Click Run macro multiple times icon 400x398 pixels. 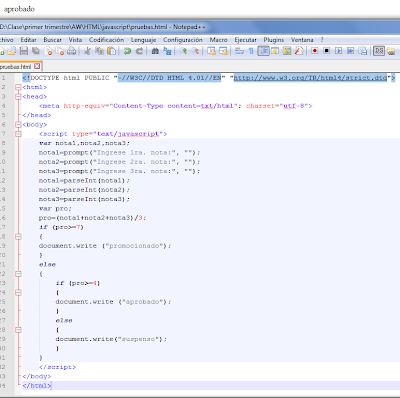coord(351,51)
